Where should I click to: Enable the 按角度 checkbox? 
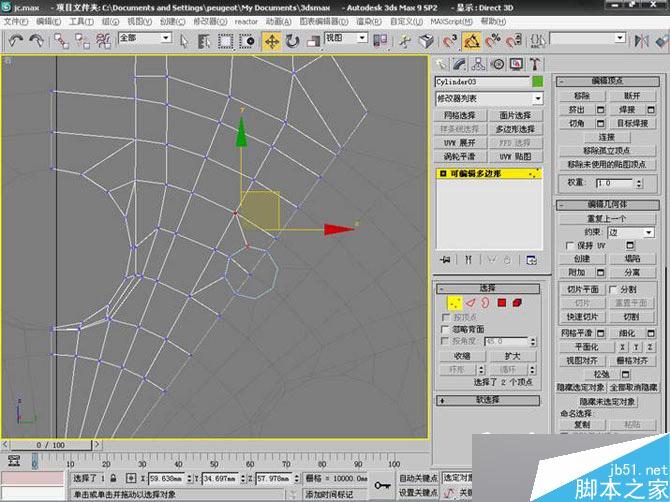(x=446, y=341)
